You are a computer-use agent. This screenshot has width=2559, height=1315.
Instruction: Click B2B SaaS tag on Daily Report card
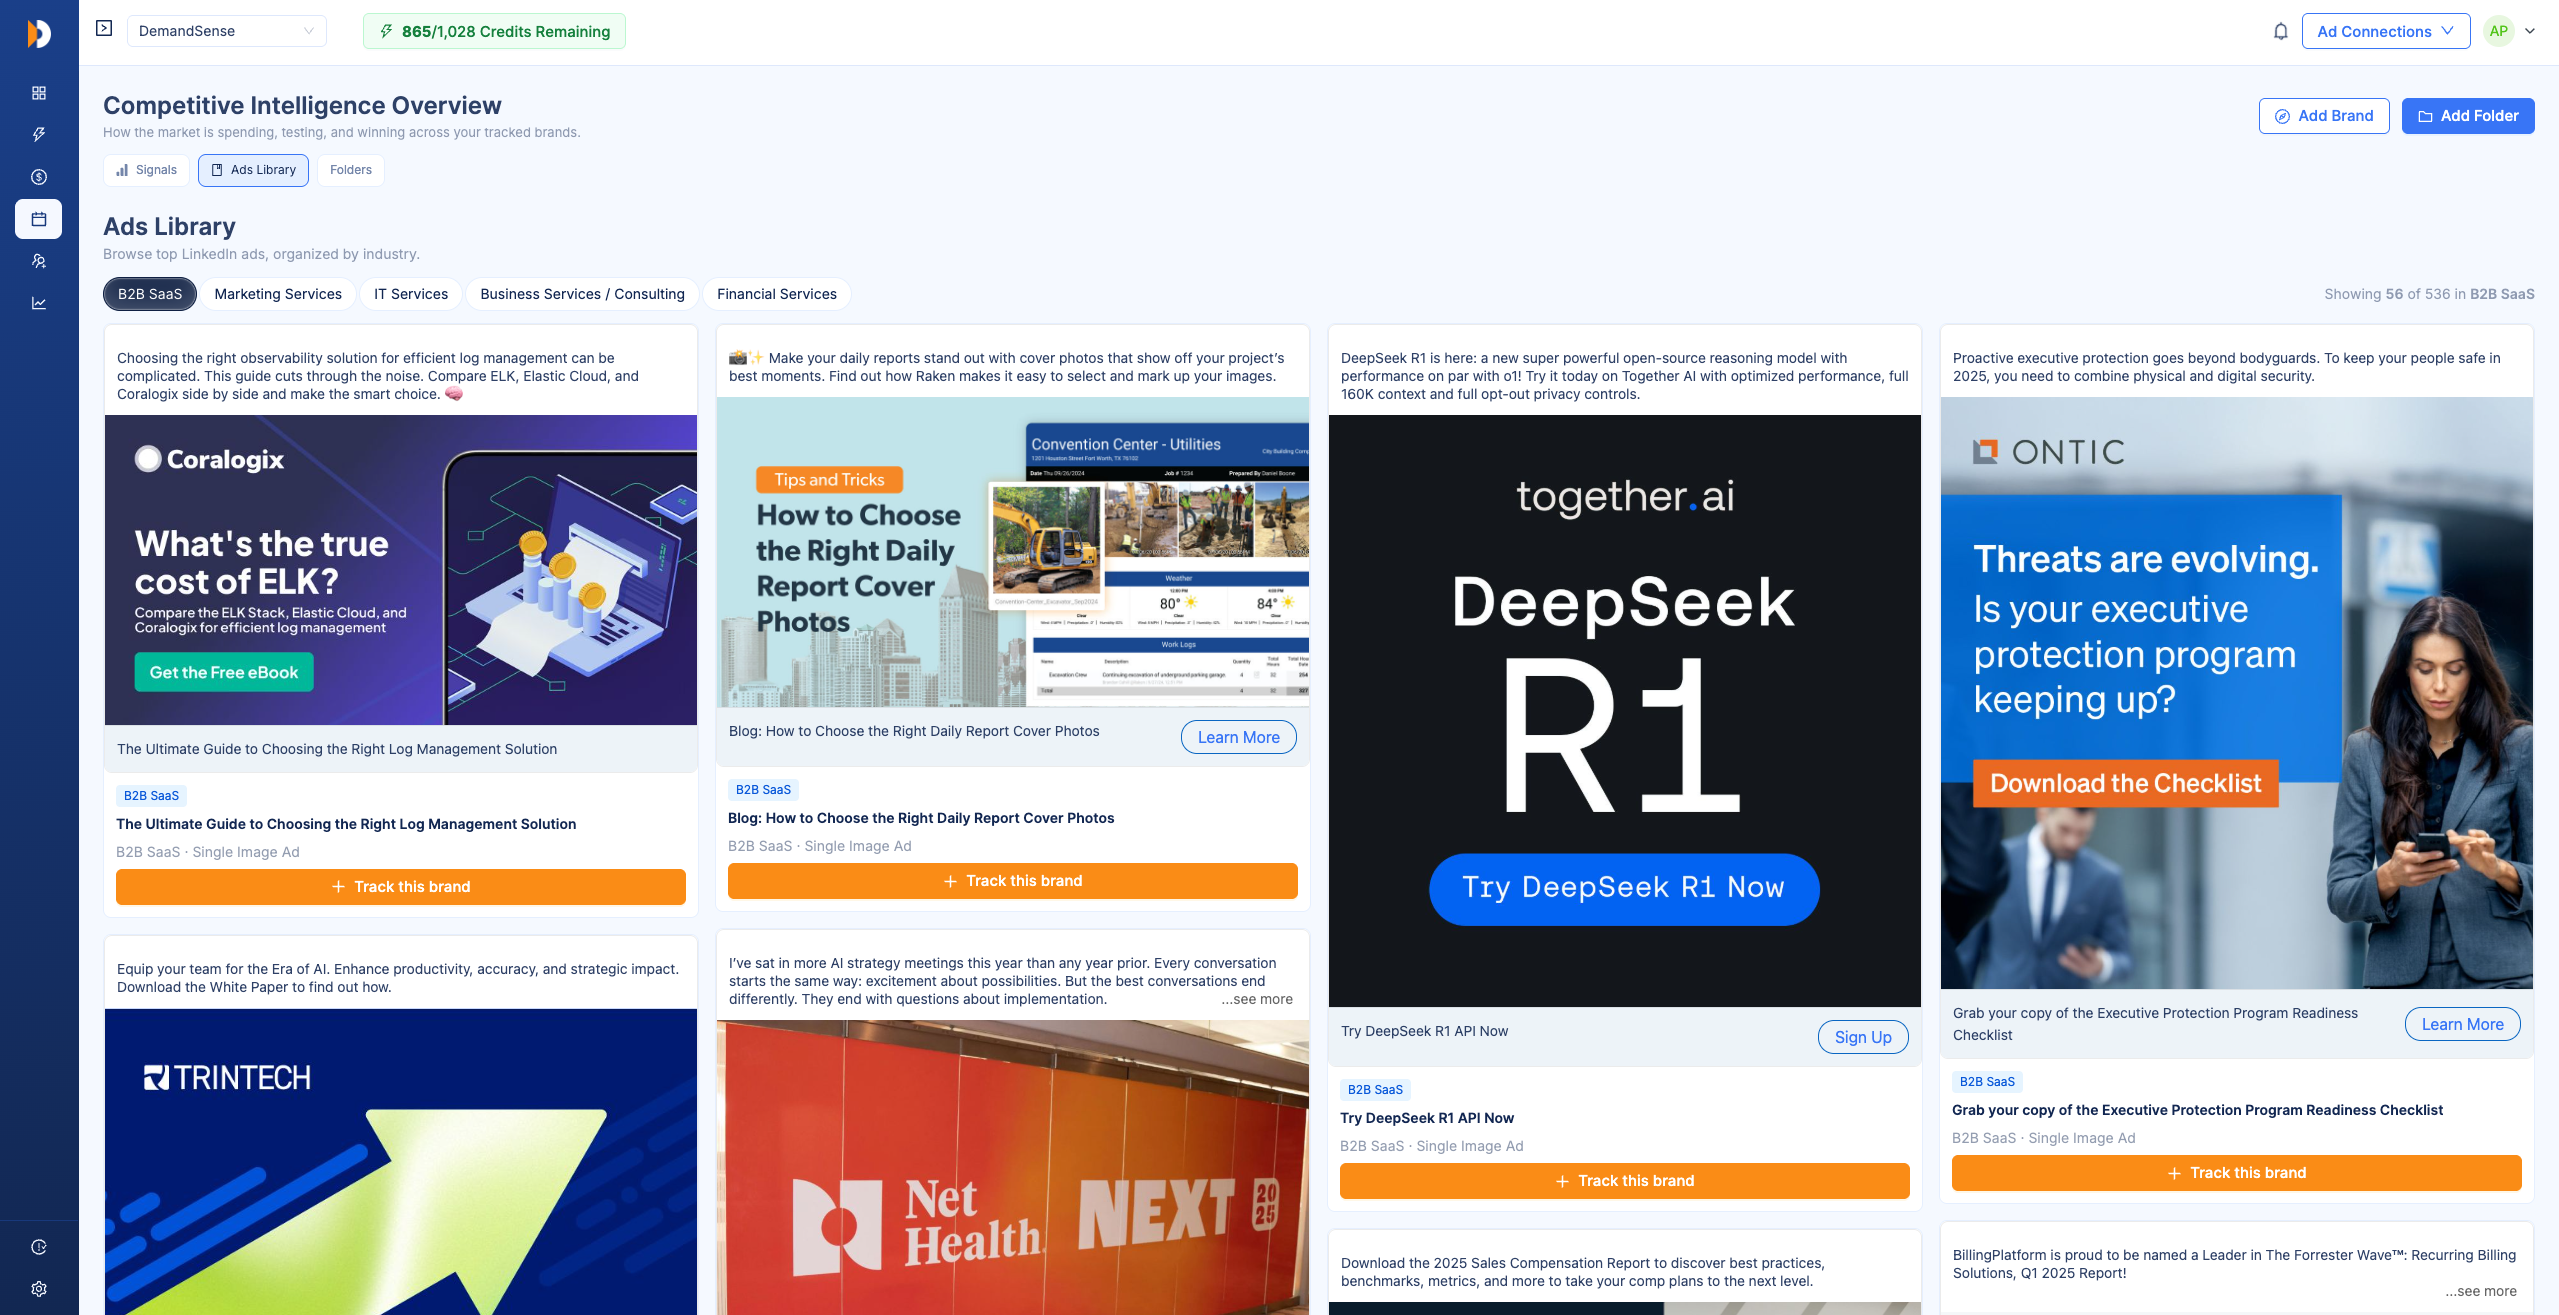[x=763, y=790]
